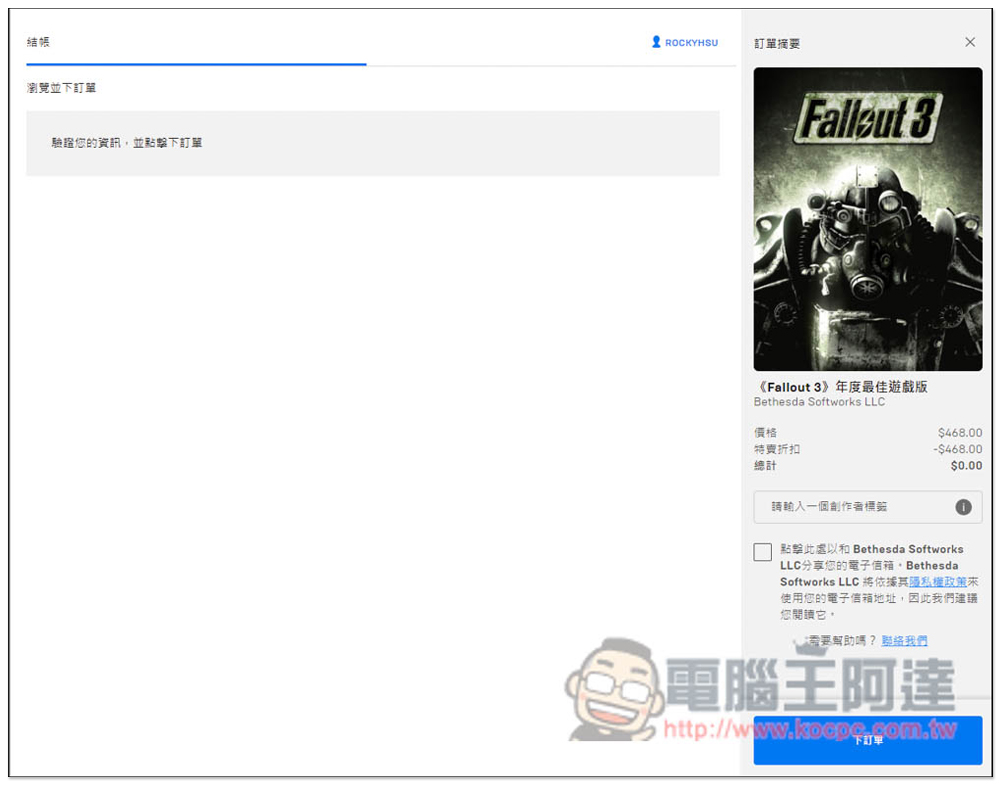The image size is (1000, 786).
Task: Click the game title 《Fallout 3》年度最佳遊戲版
Action: 841,387
